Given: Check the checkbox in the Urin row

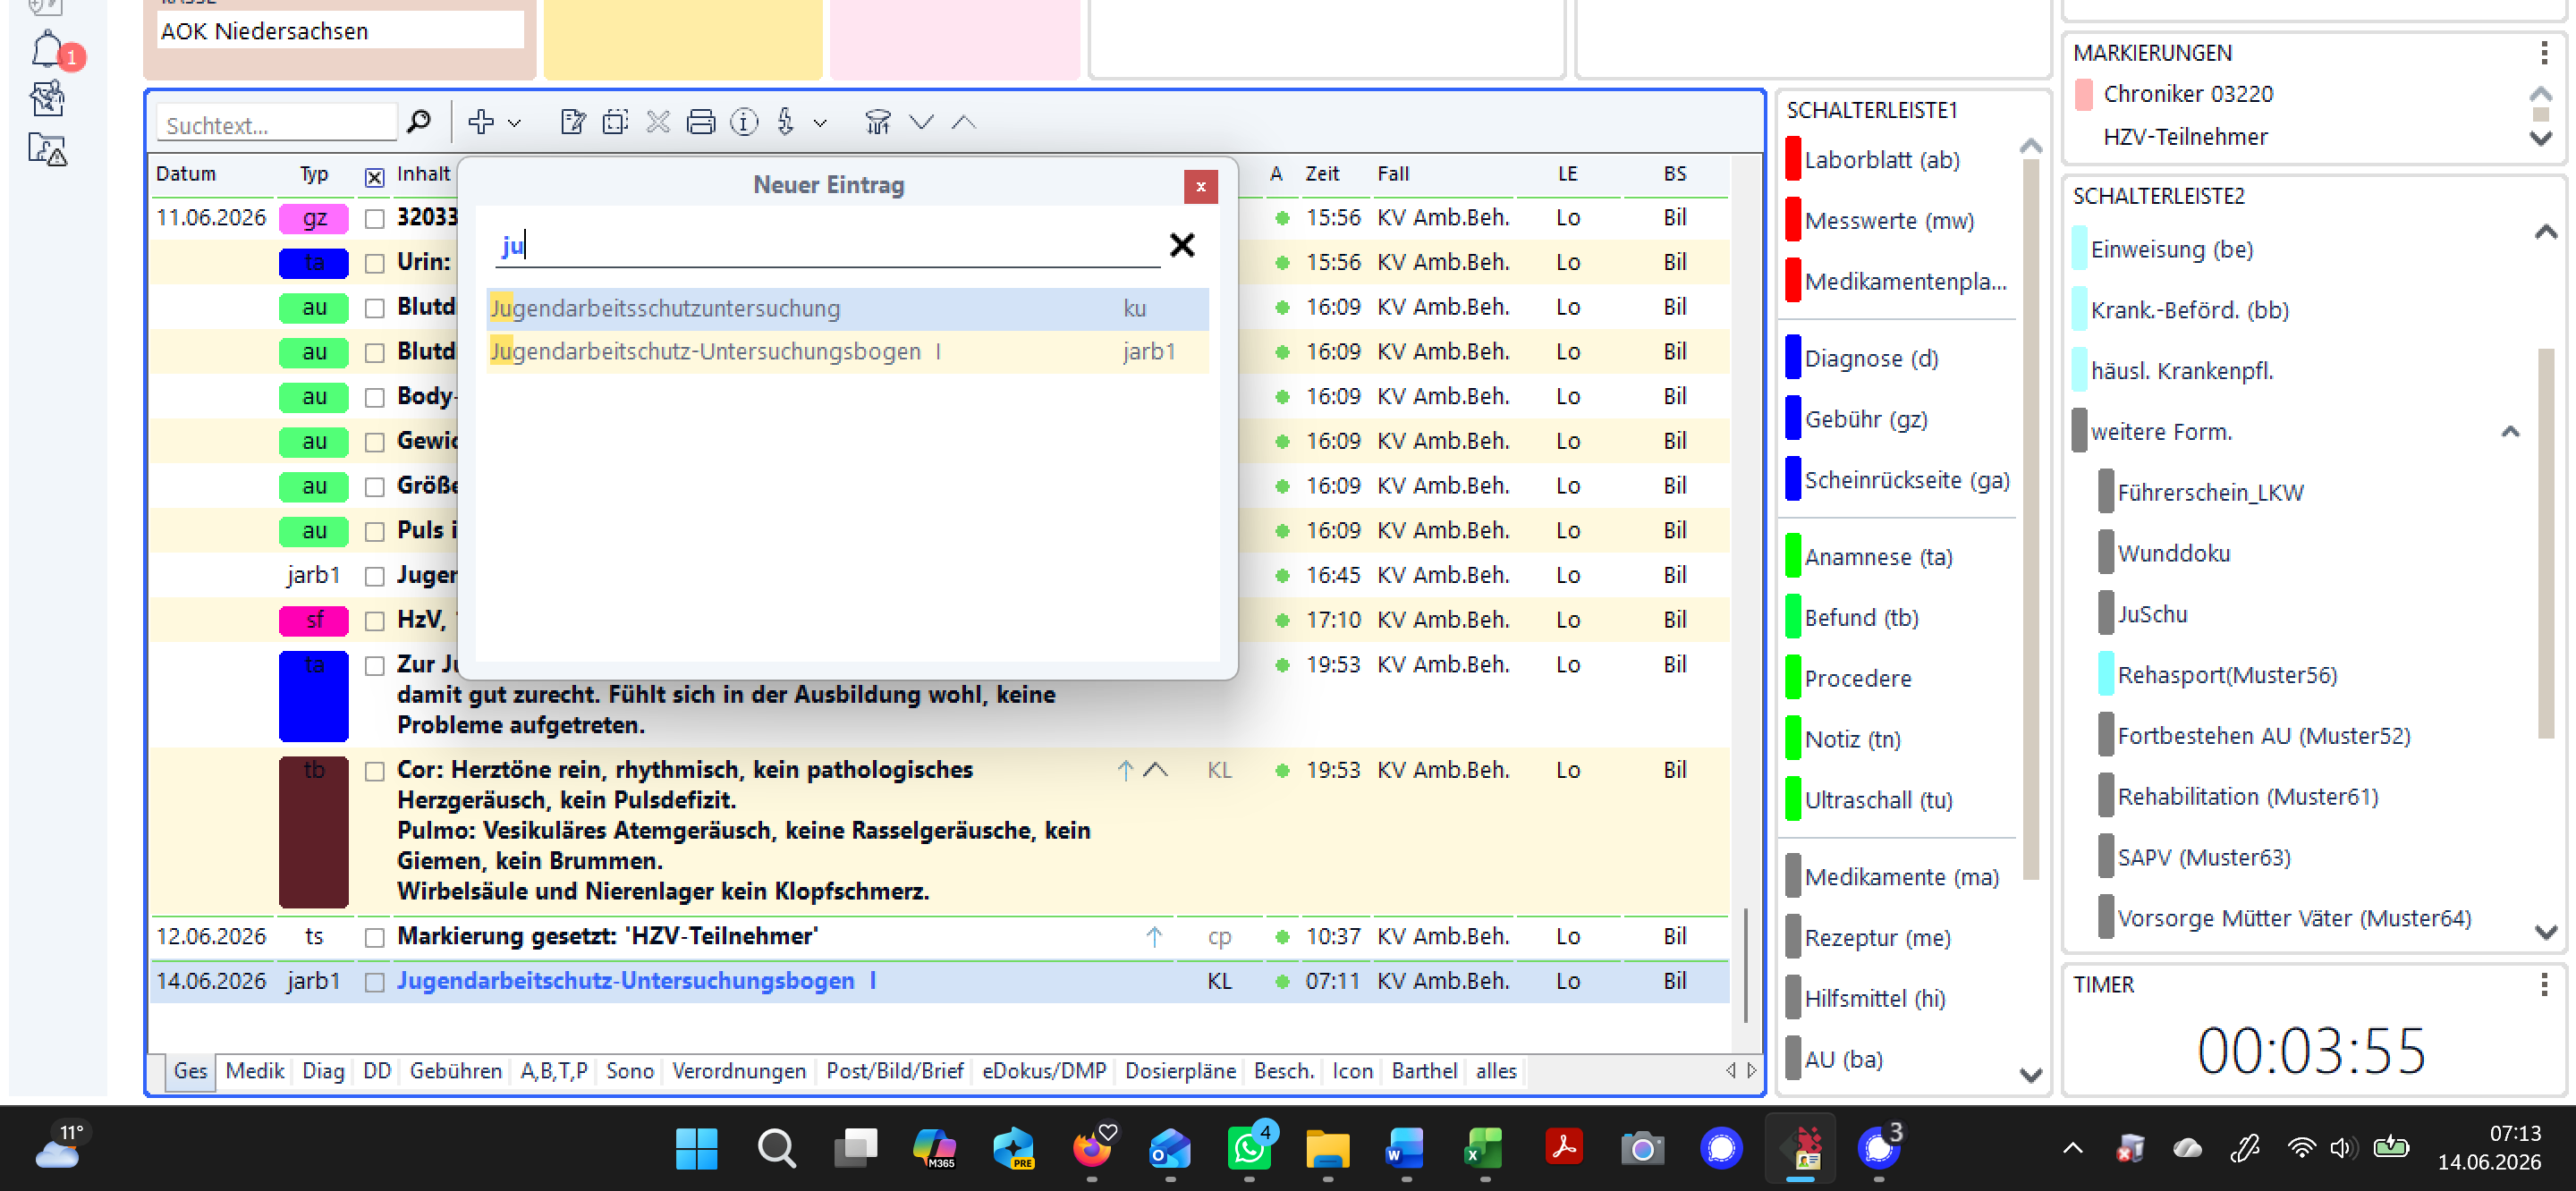Looking at the screenshot, I should [374, 263].
